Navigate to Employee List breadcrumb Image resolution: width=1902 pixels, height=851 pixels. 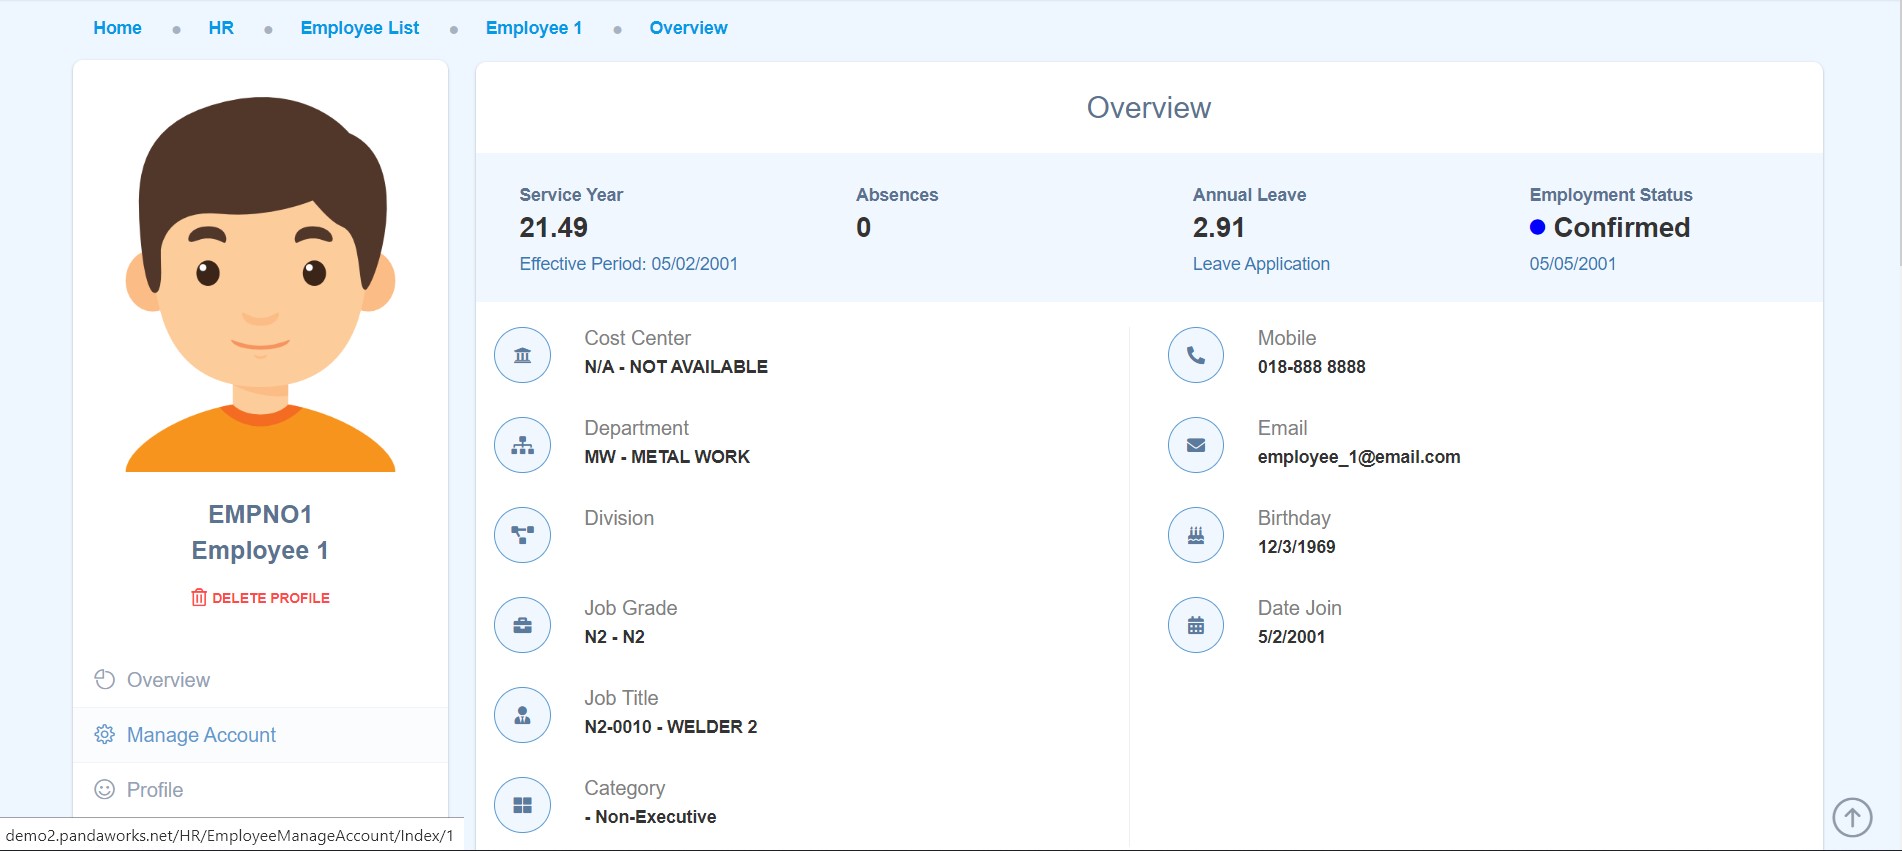[359, 28]
